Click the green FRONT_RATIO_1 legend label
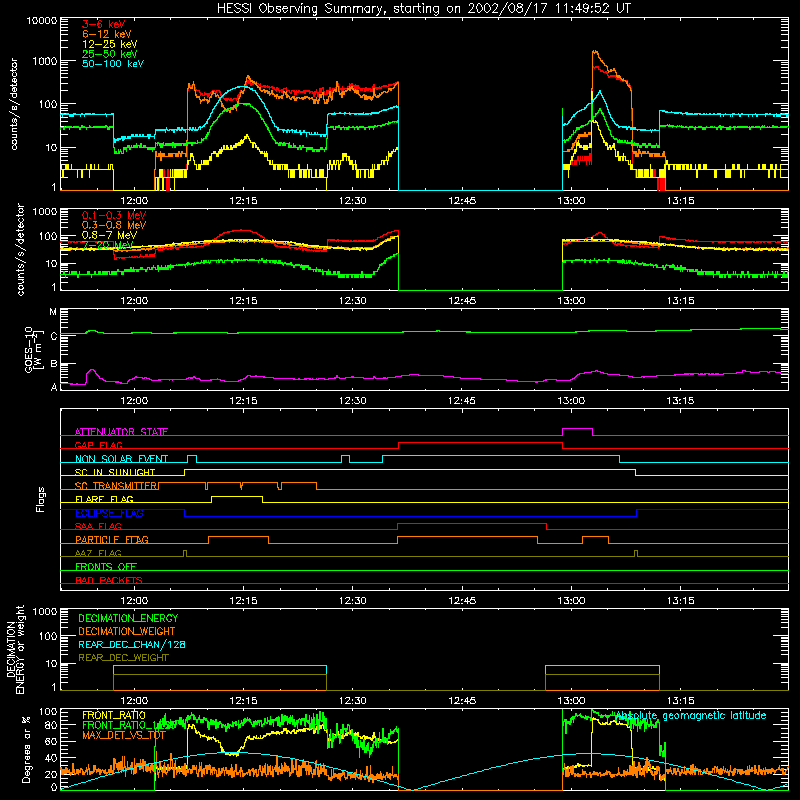 click(x=129, y=725)
